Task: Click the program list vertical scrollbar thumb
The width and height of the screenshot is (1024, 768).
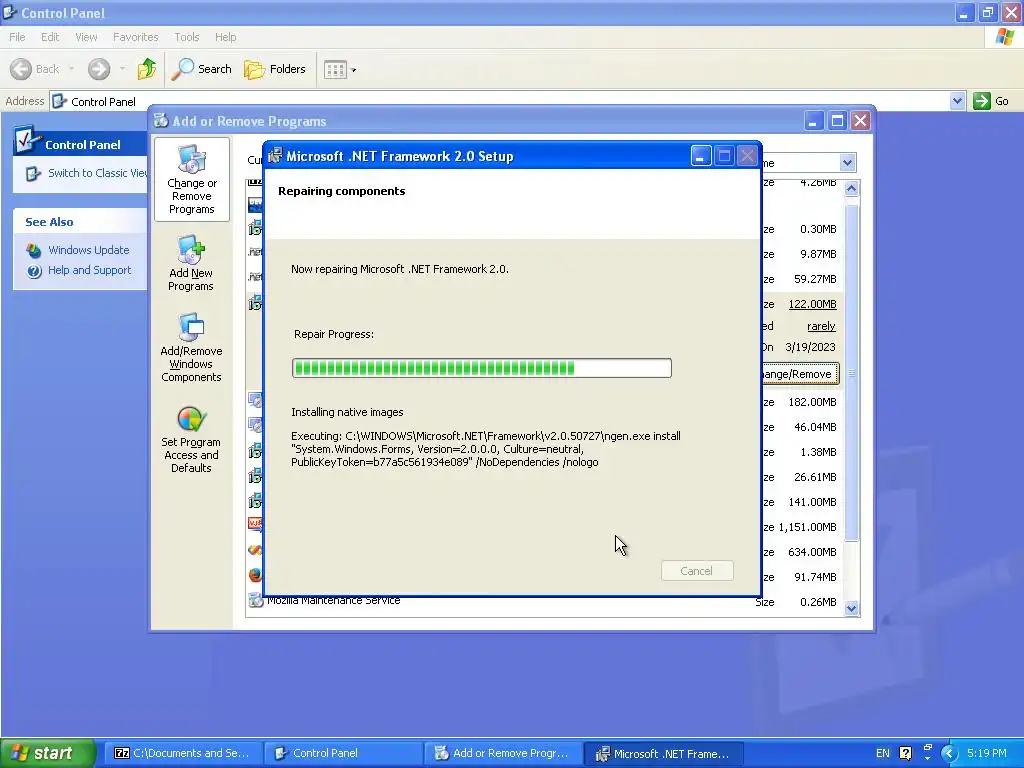Action: tap(851, 372)
